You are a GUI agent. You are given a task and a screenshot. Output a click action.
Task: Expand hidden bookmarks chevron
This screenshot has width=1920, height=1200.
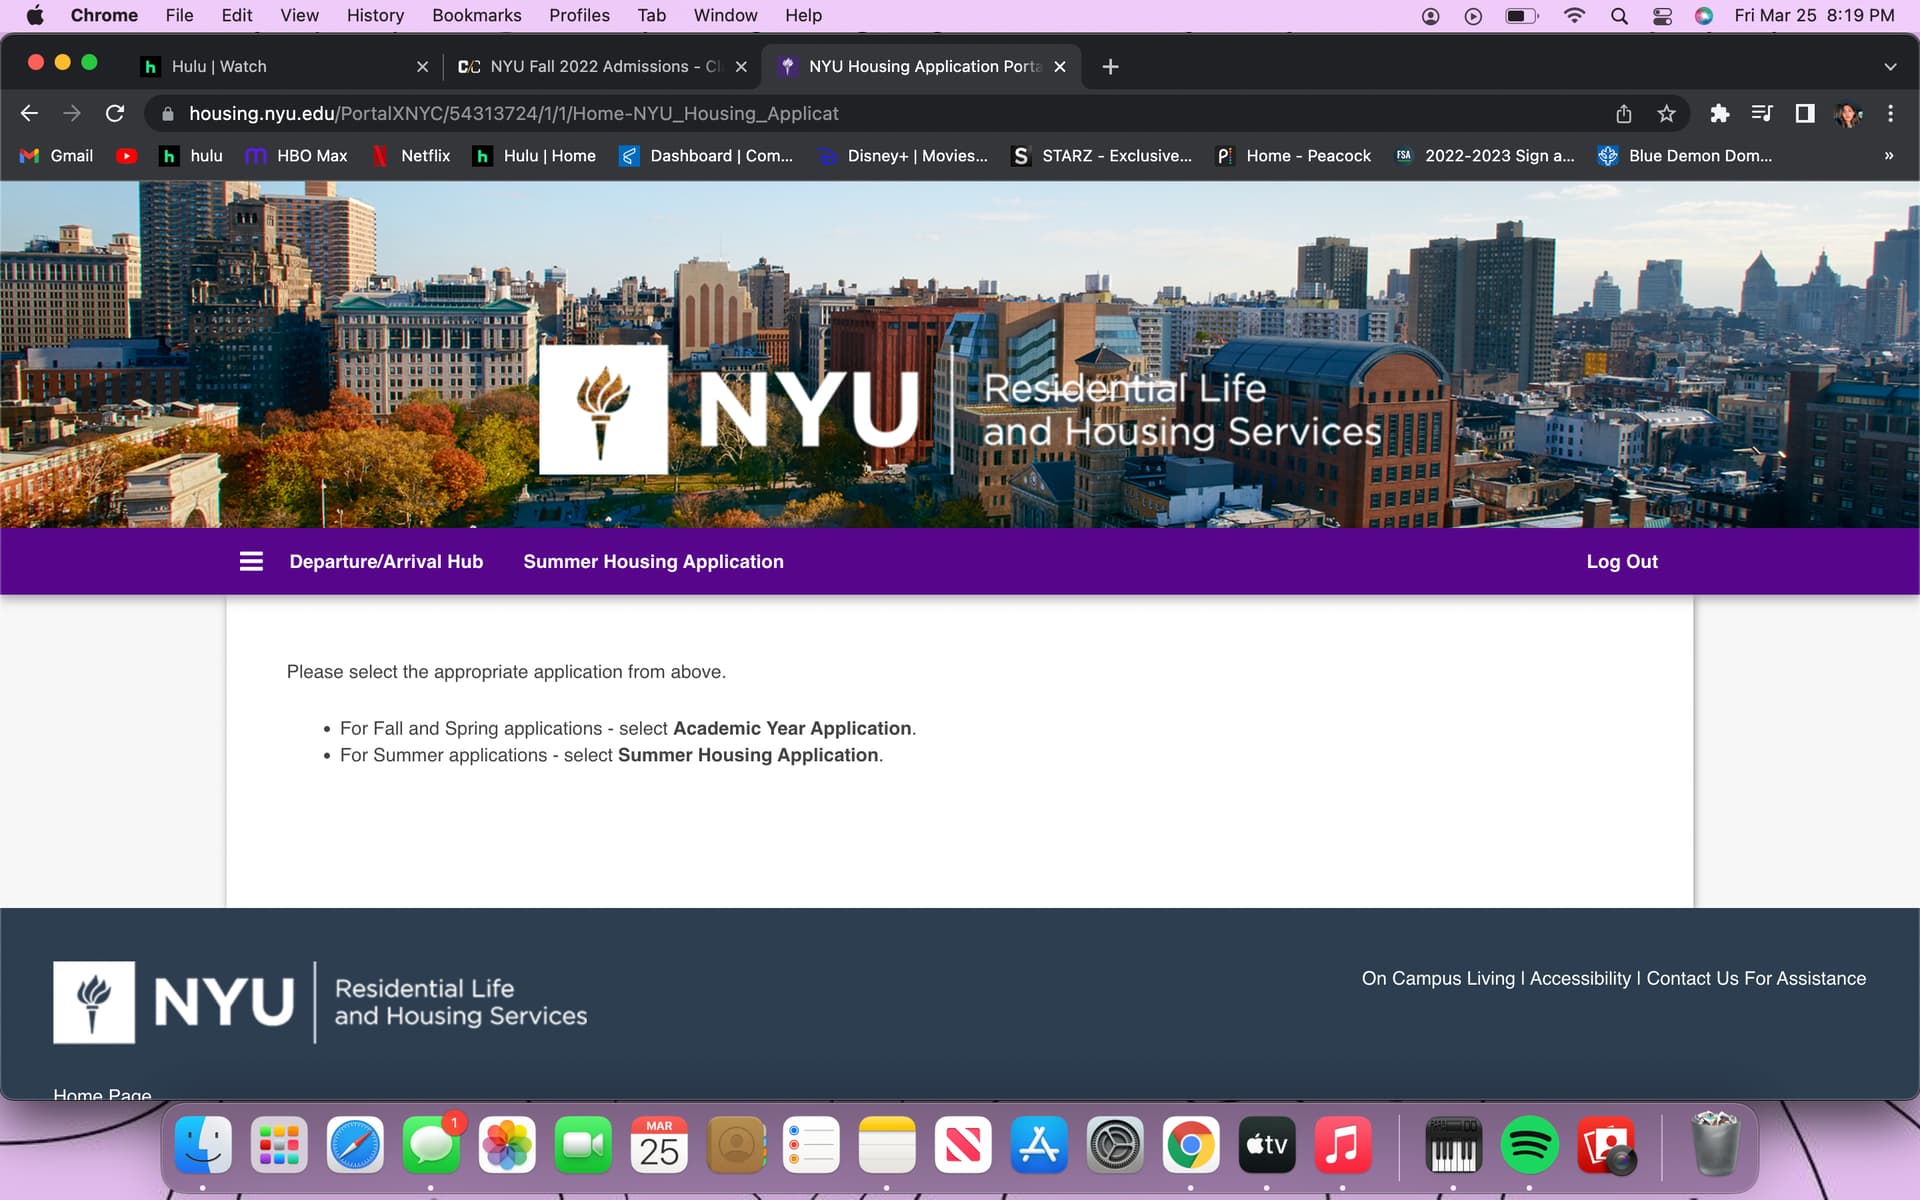click(1888, 156)
